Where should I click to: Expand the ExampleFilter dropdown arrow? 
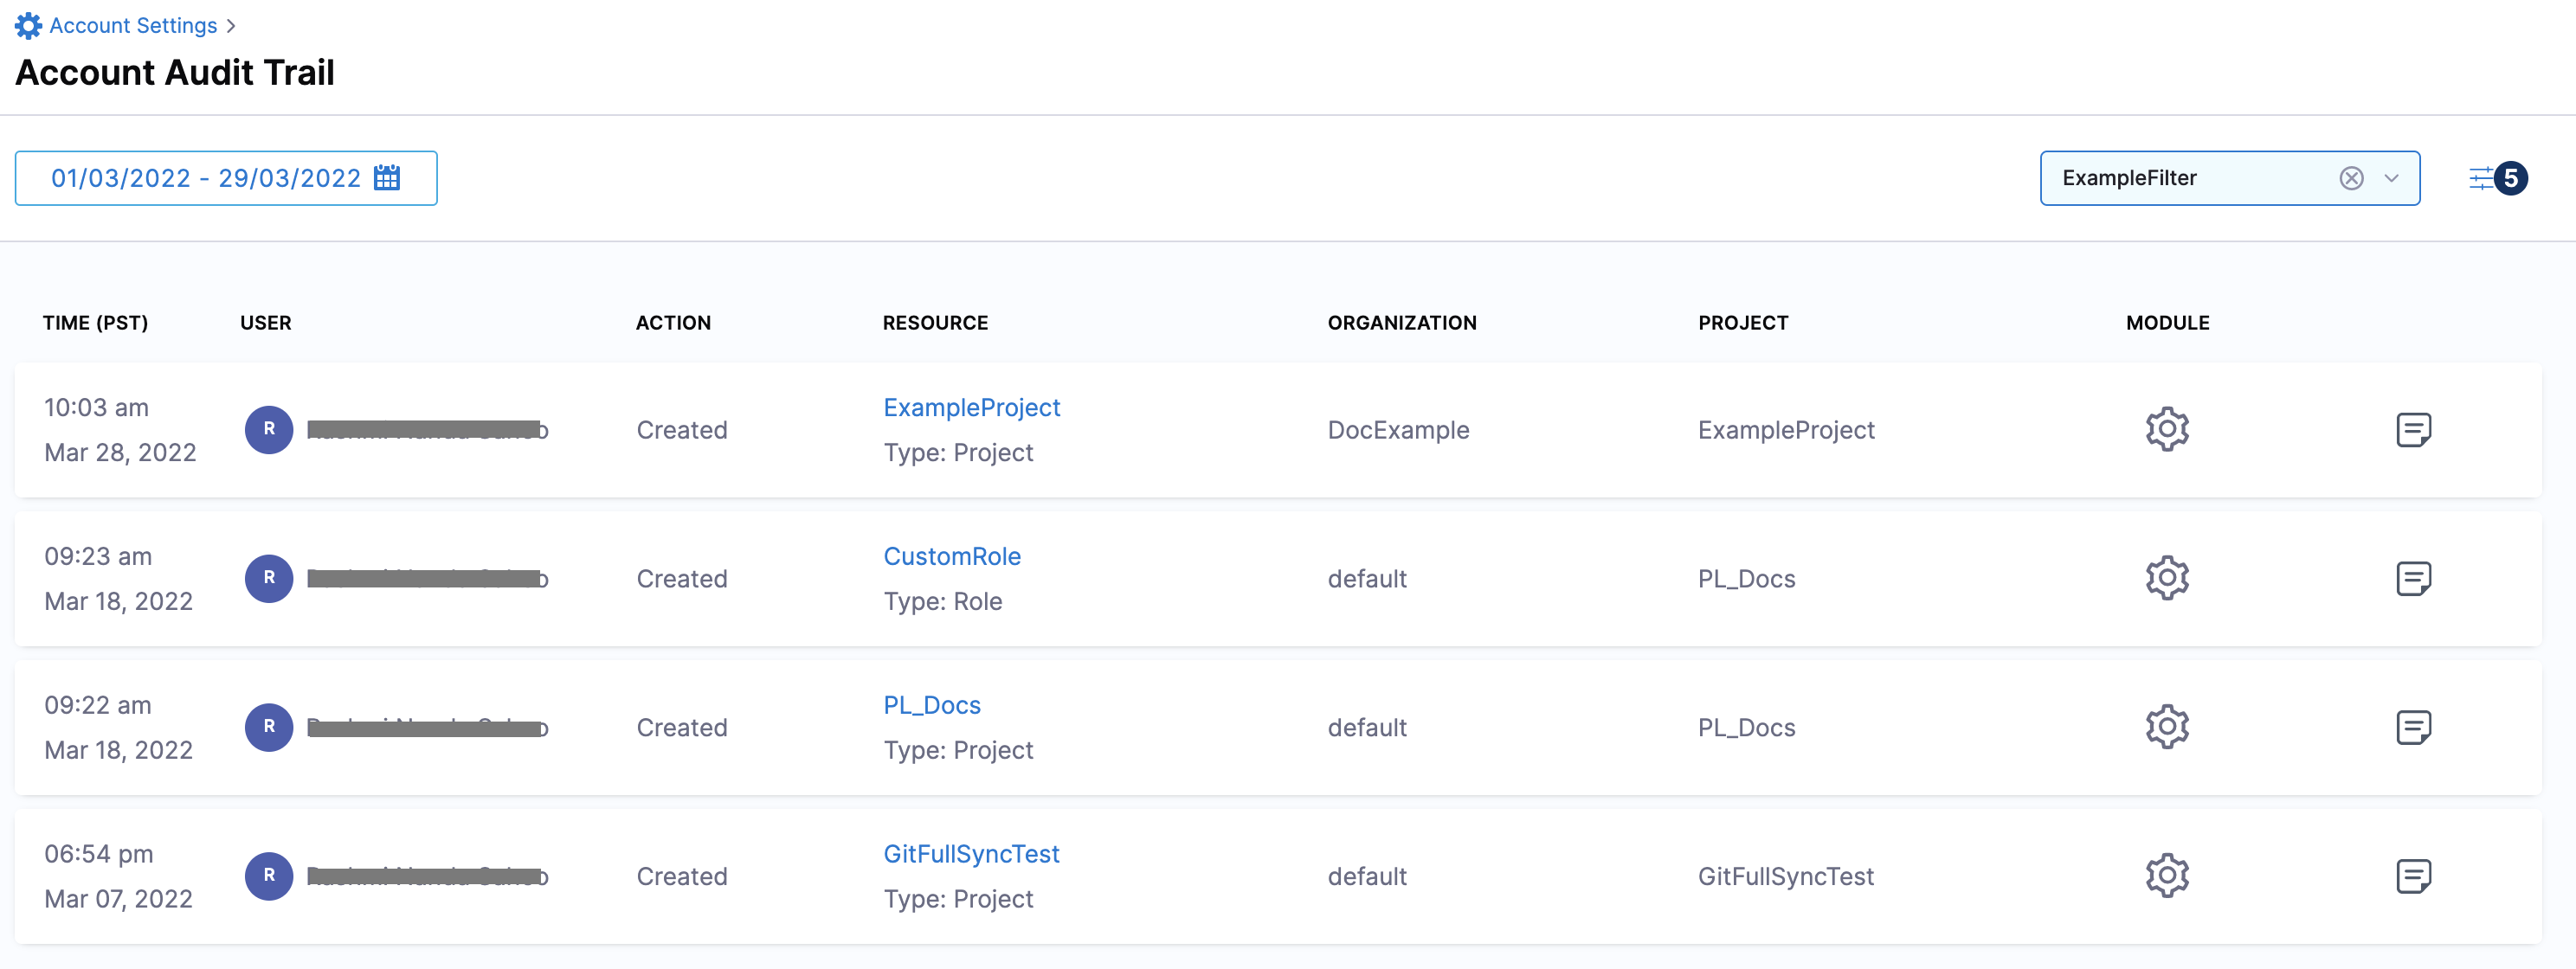pyautogui.click(x=2391, y=179)
